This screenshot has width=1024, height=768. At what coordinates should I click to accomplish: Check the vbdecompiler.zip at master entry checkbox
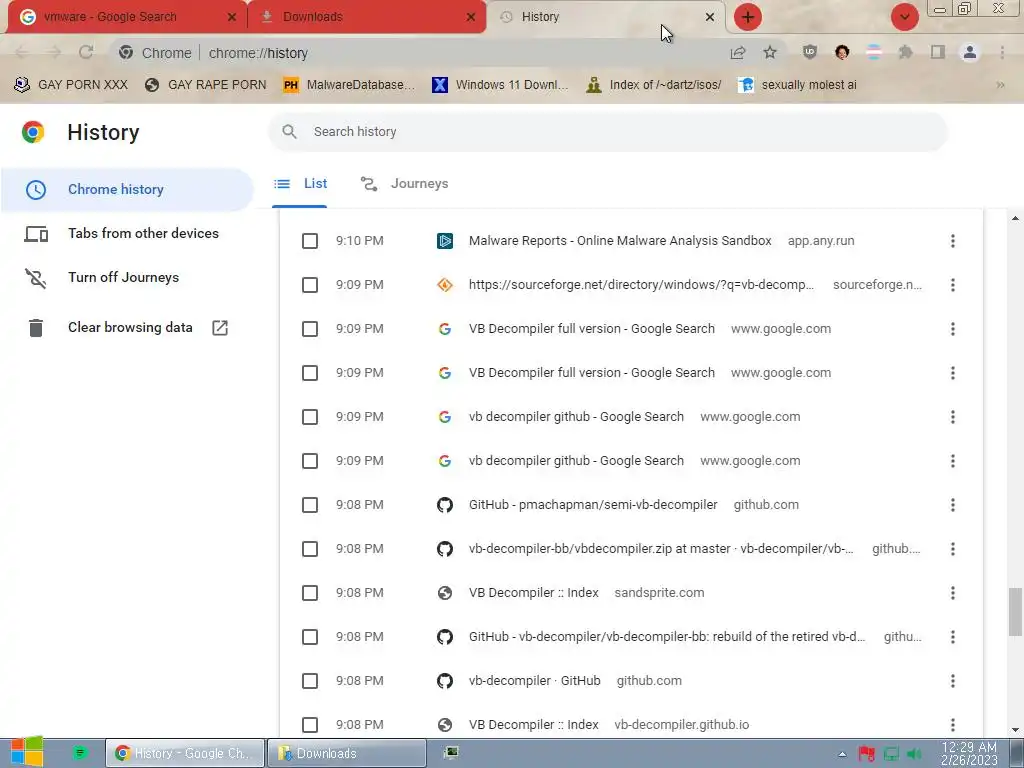[x=310, y=549]
